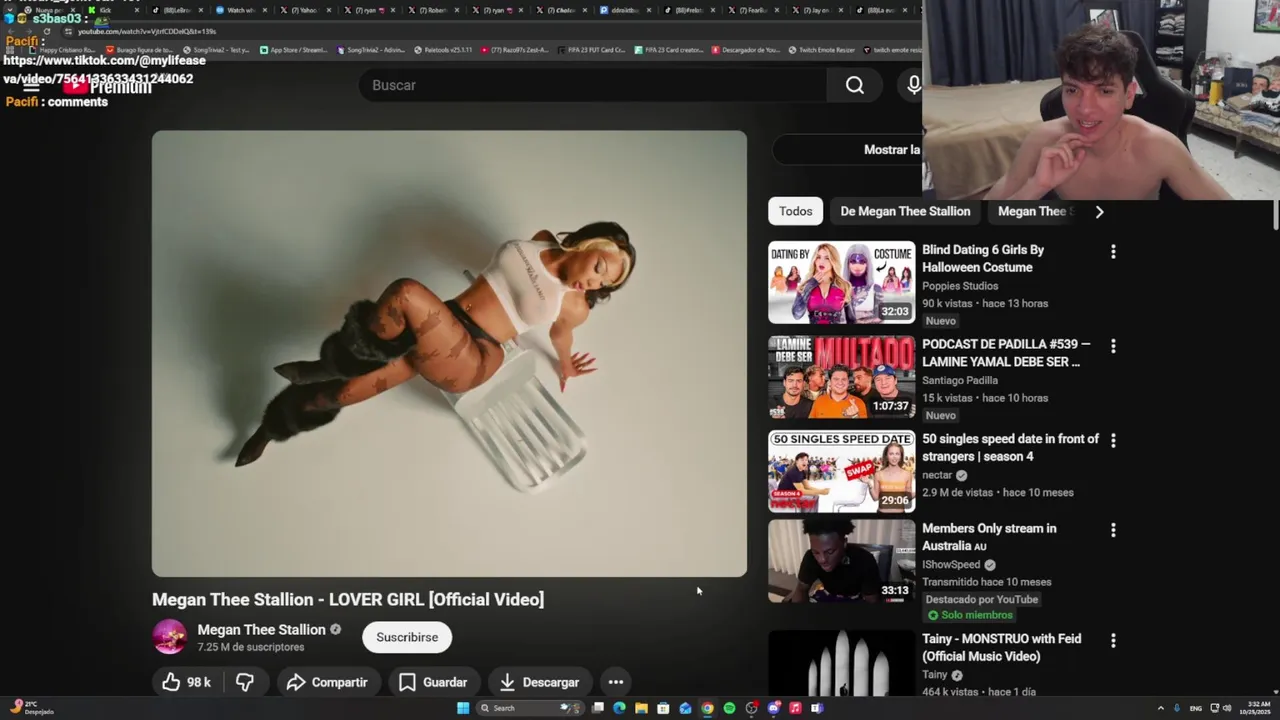Open File Explorer from taskbar
This screenshot has height=720, width=1280.
[641, 708]
